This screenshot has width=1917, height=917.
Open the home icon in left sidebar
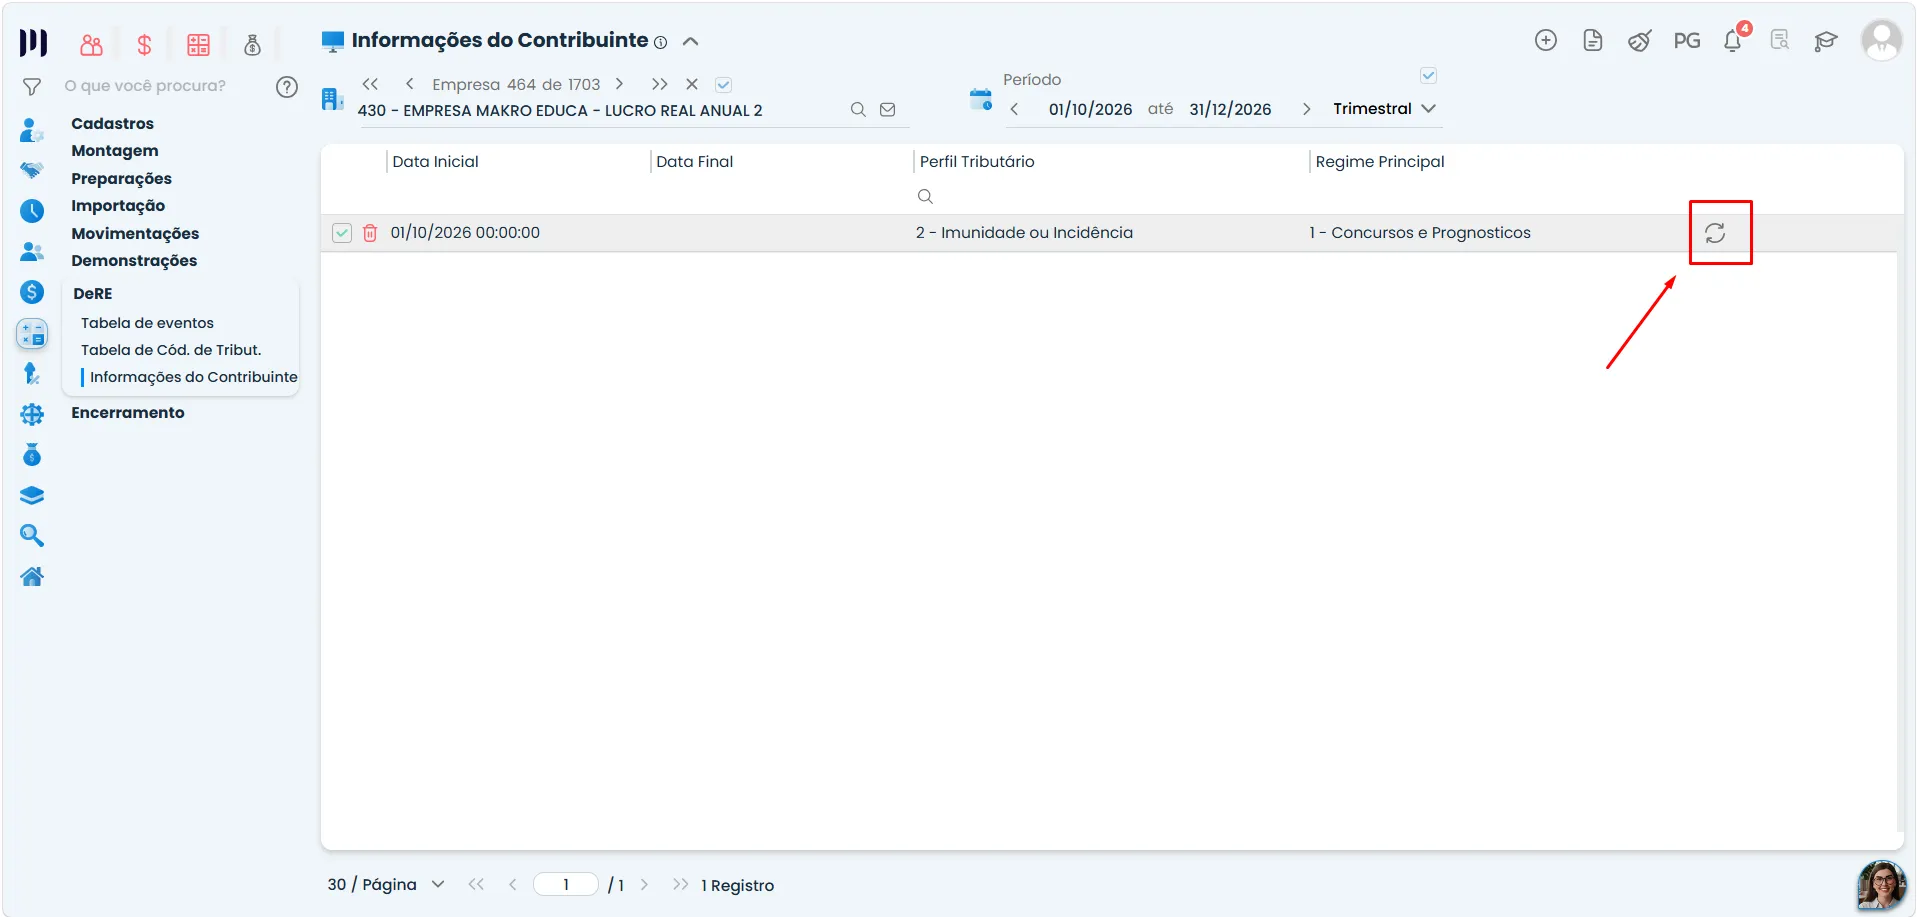[32, 576]
